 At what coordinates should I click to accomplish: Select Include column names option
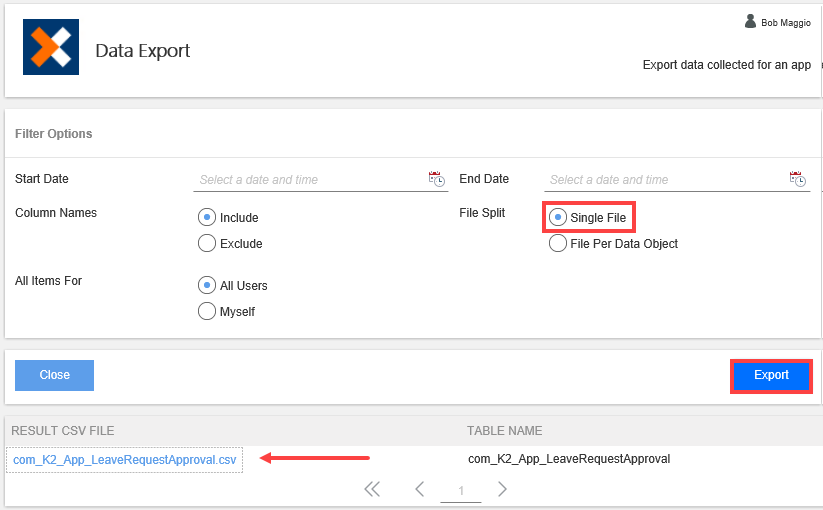click(207, 217)
